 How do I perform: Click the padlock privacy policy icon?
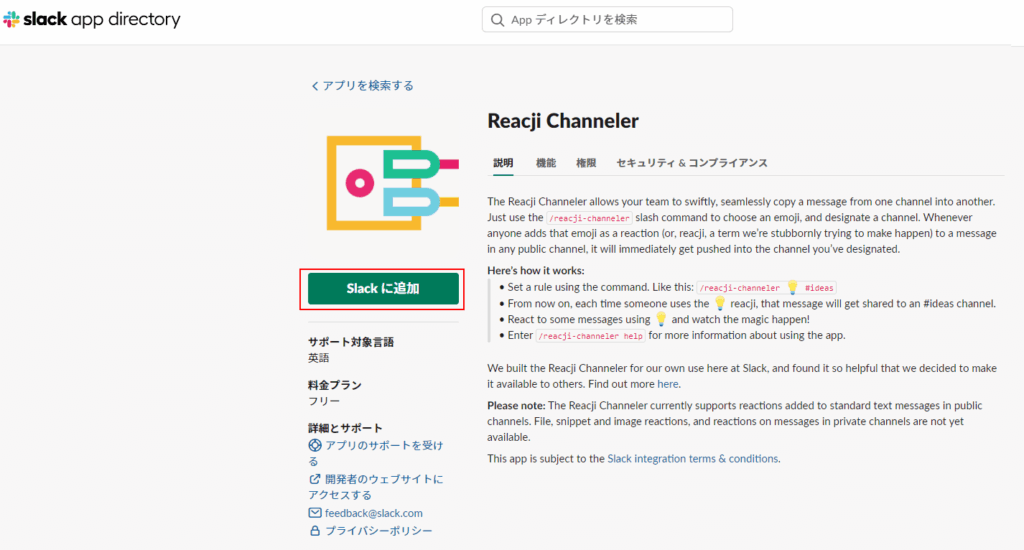click(x=315, y=531)
